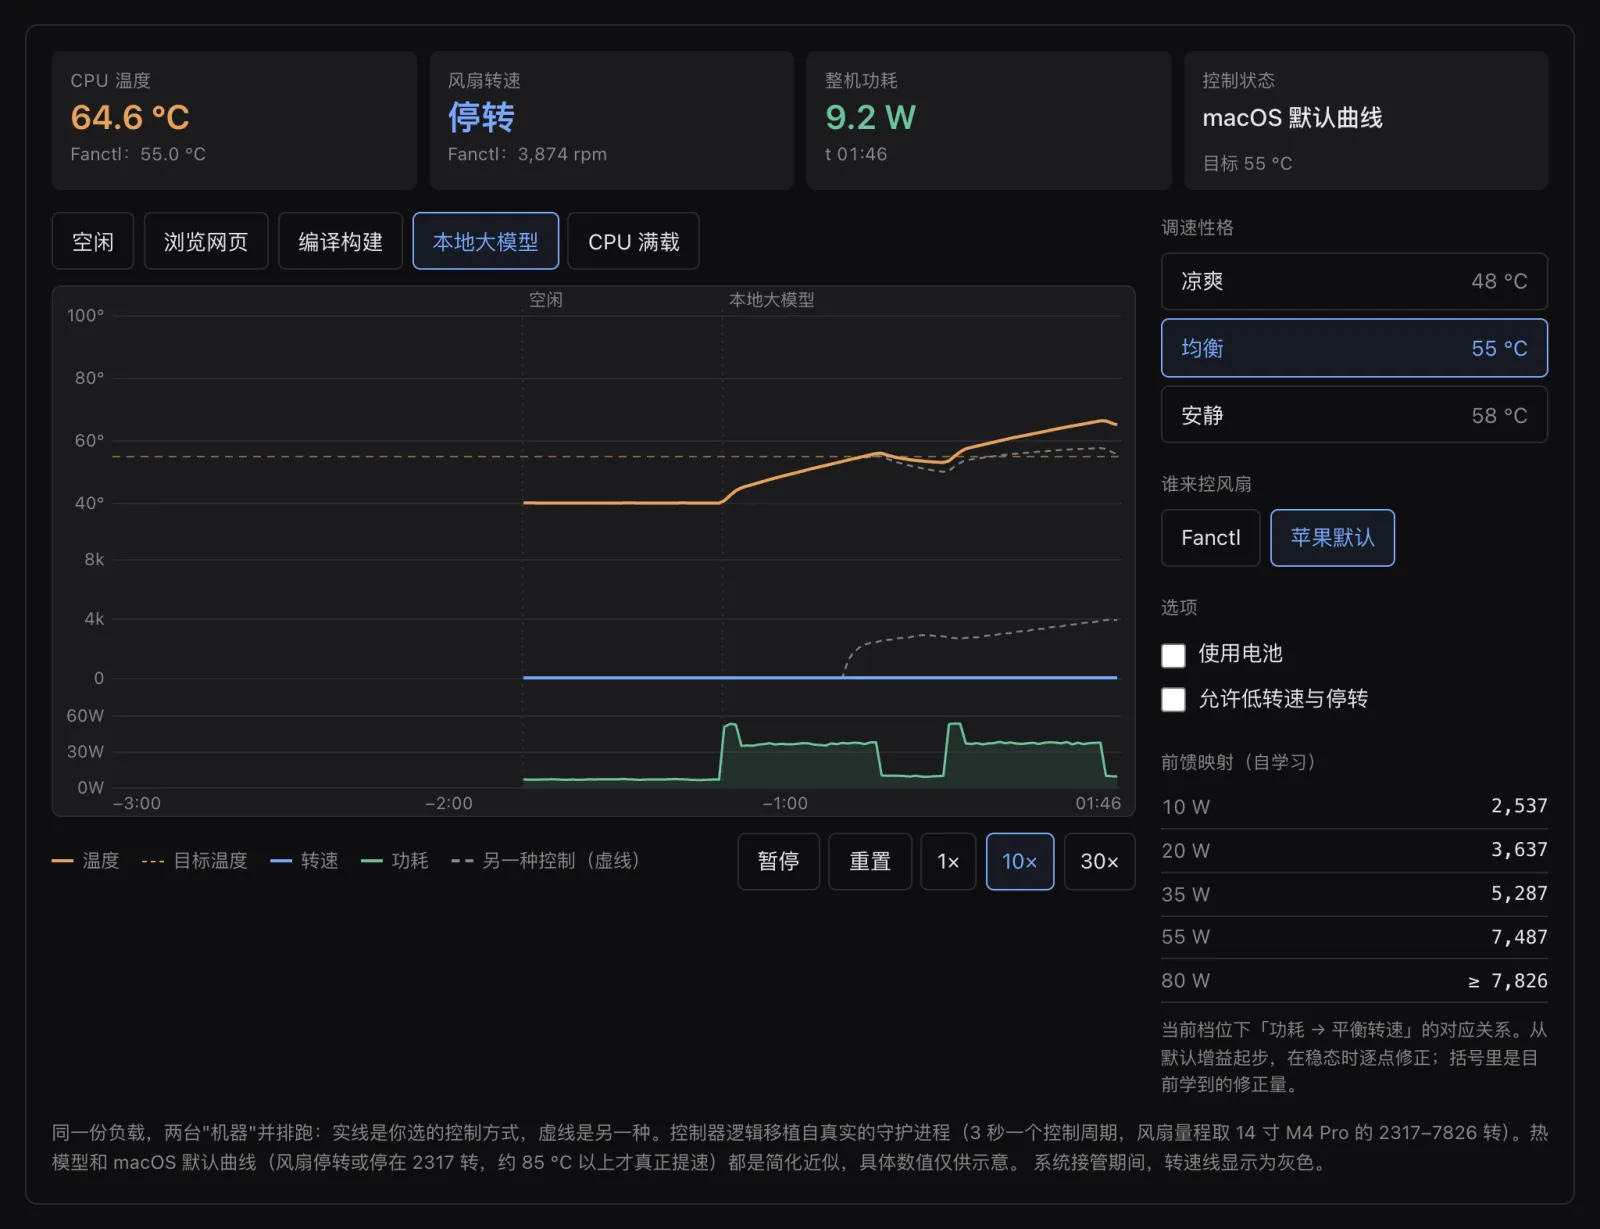Set simulation speed to 10×
Screen dimensions: 1600x1229
1020,861
